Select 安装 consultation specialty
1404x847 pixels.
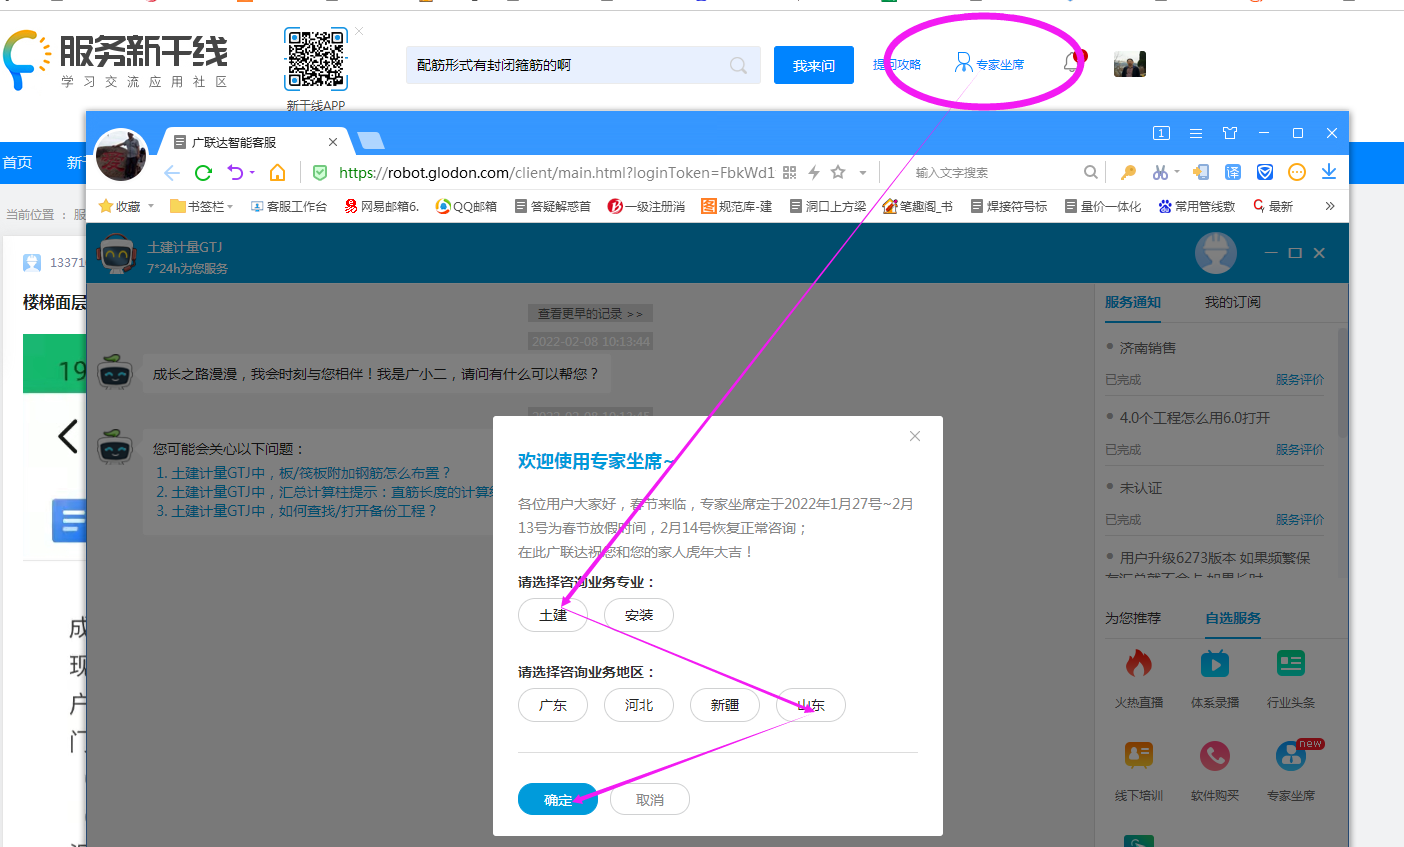[x=639, y=615]
